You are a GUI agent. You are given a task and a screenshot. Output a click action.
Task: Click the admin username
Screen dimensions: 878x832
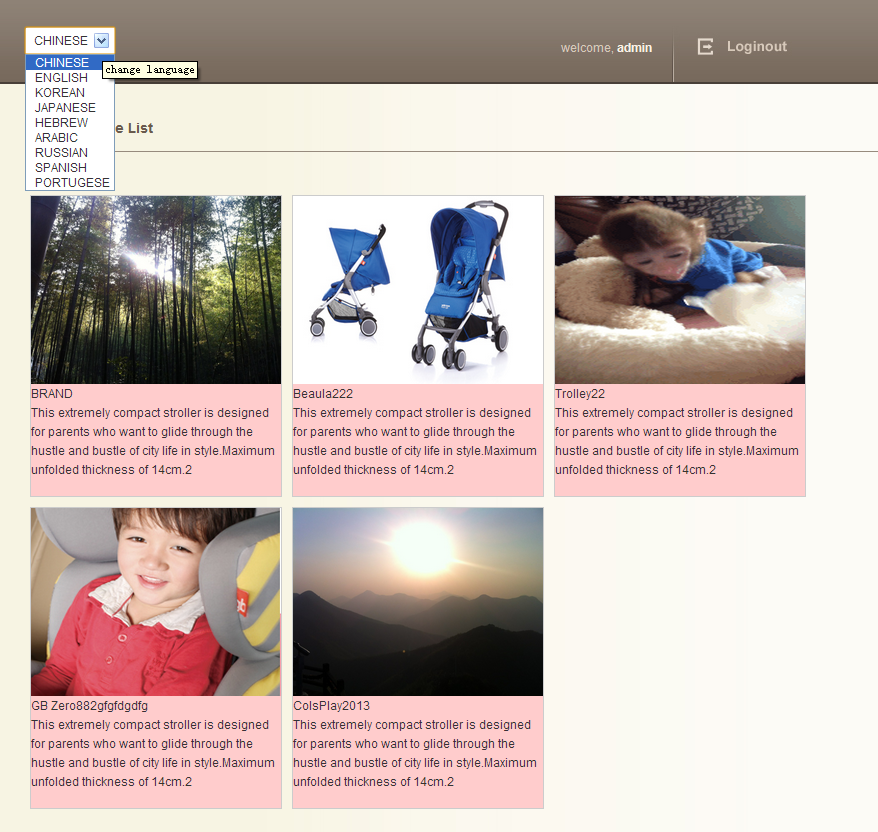[634, 48]
